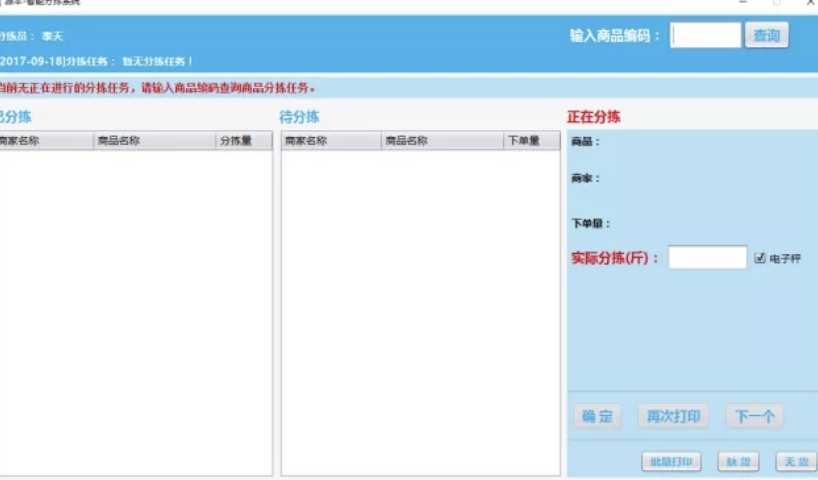Click the app icon in the title bar
The width and height of the screenshot is (818, 480).
point(3,4)
